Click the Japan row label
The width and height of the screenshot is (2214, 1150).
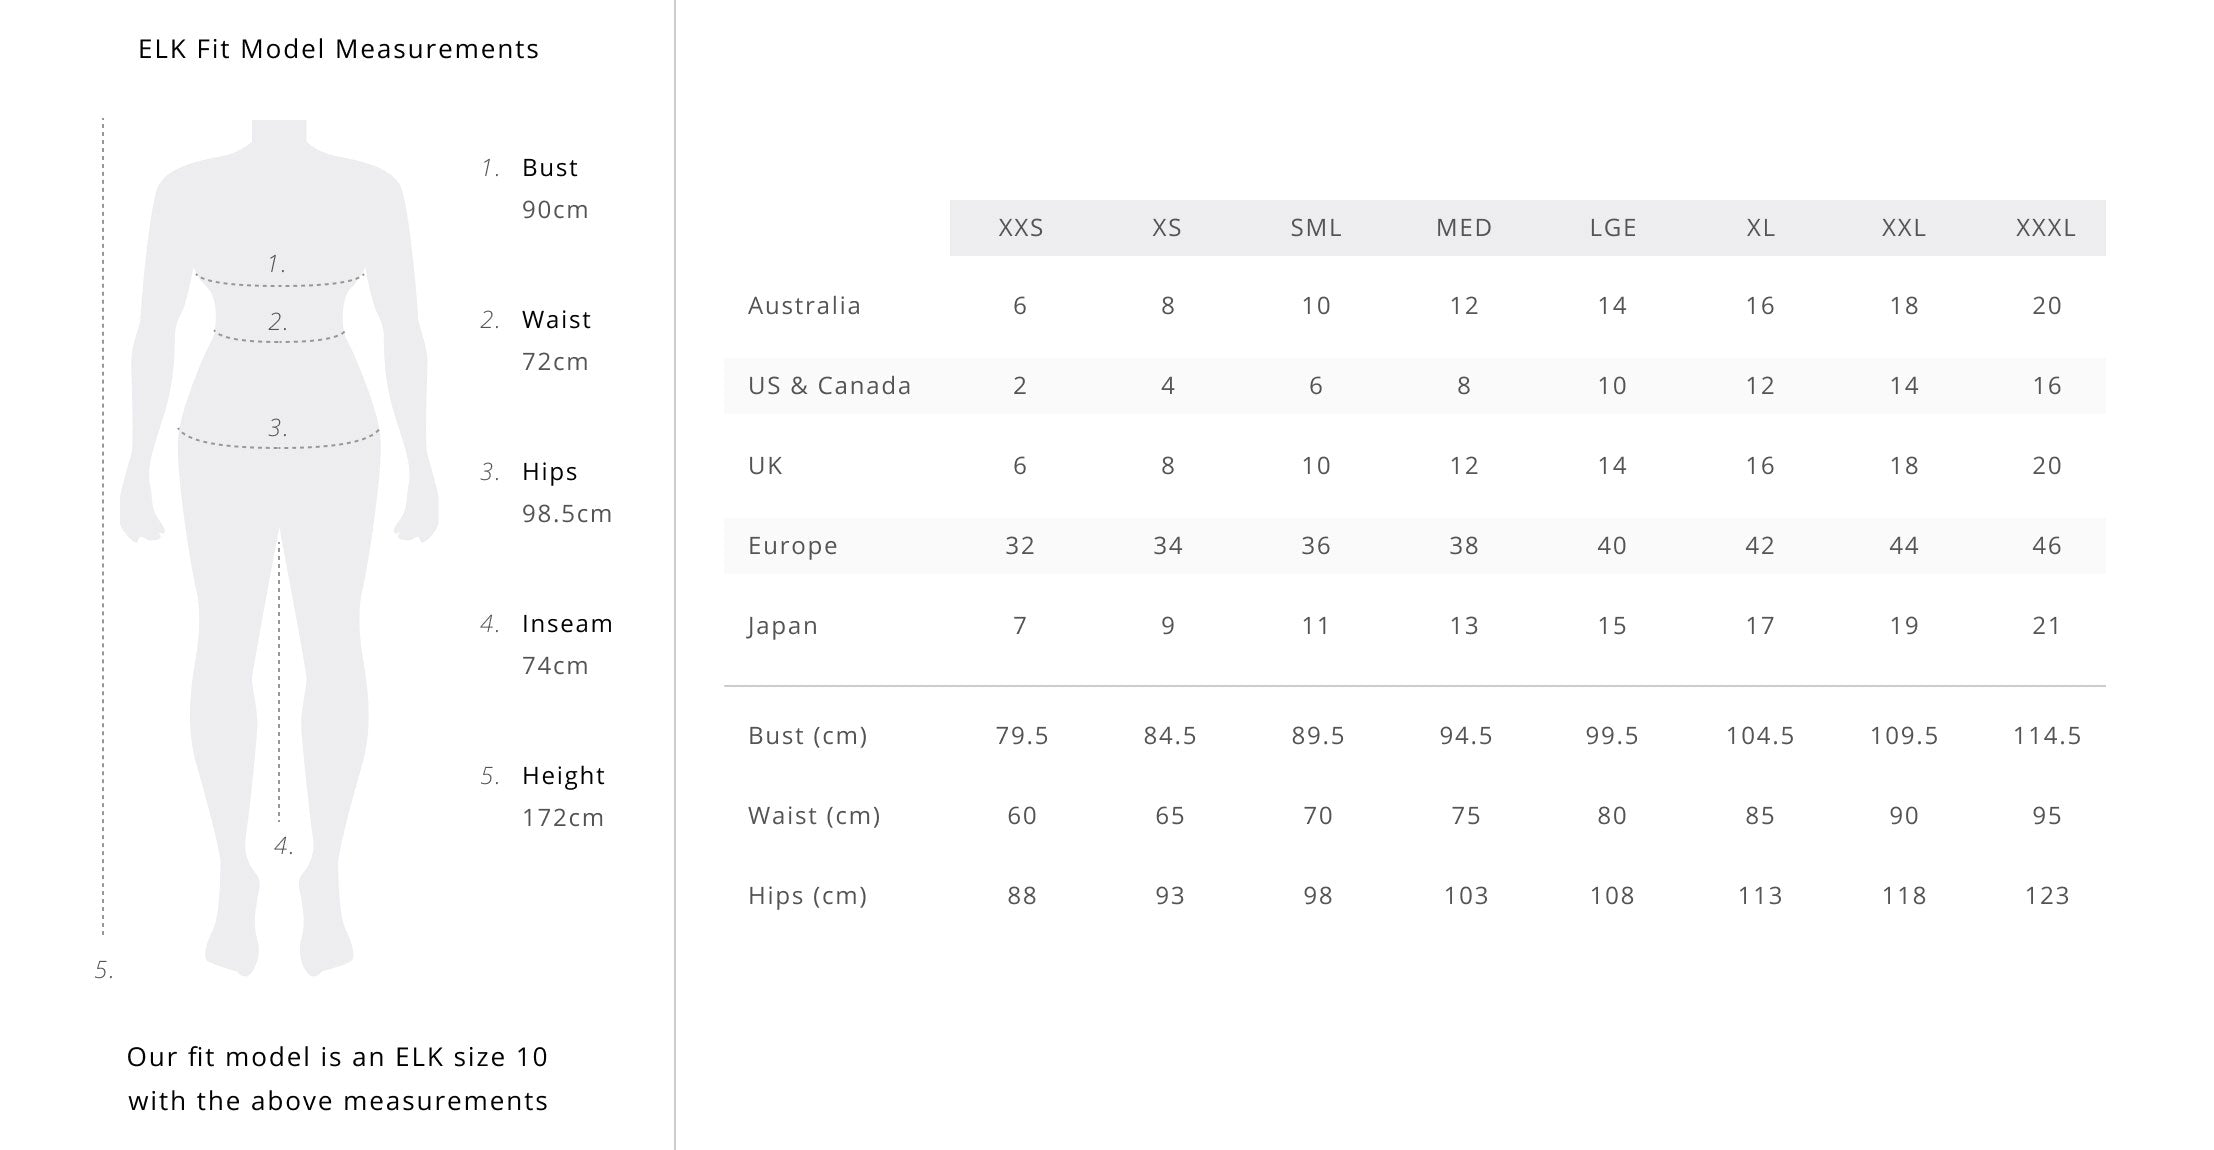click(782, 626)
